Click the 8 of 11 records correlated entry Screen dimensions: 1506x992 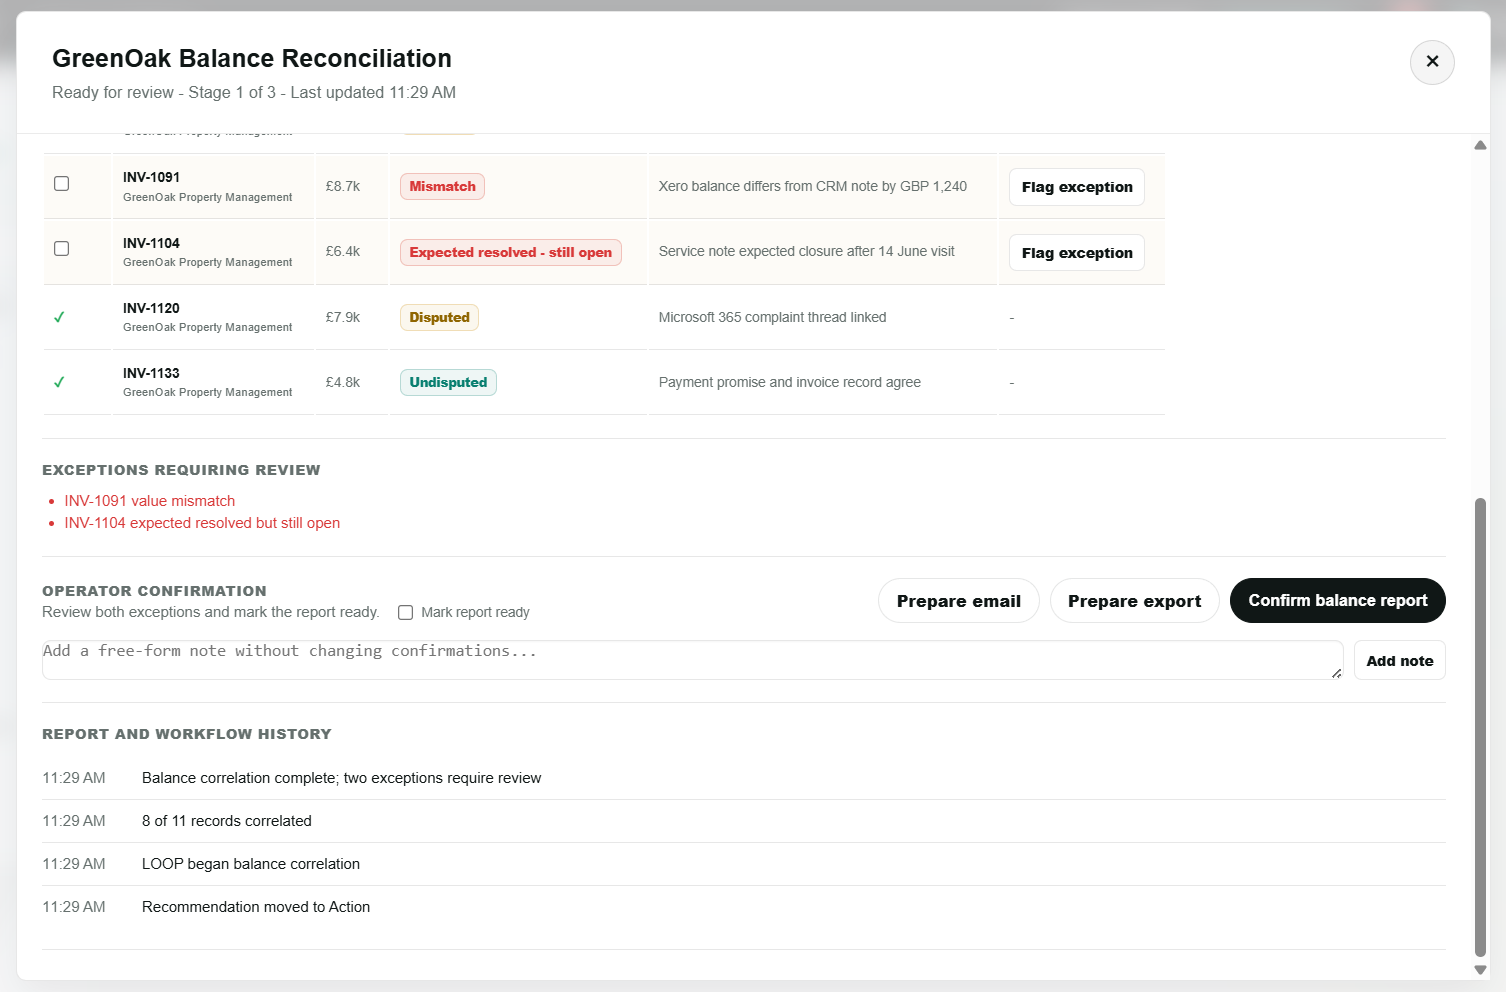click(227, 821)
